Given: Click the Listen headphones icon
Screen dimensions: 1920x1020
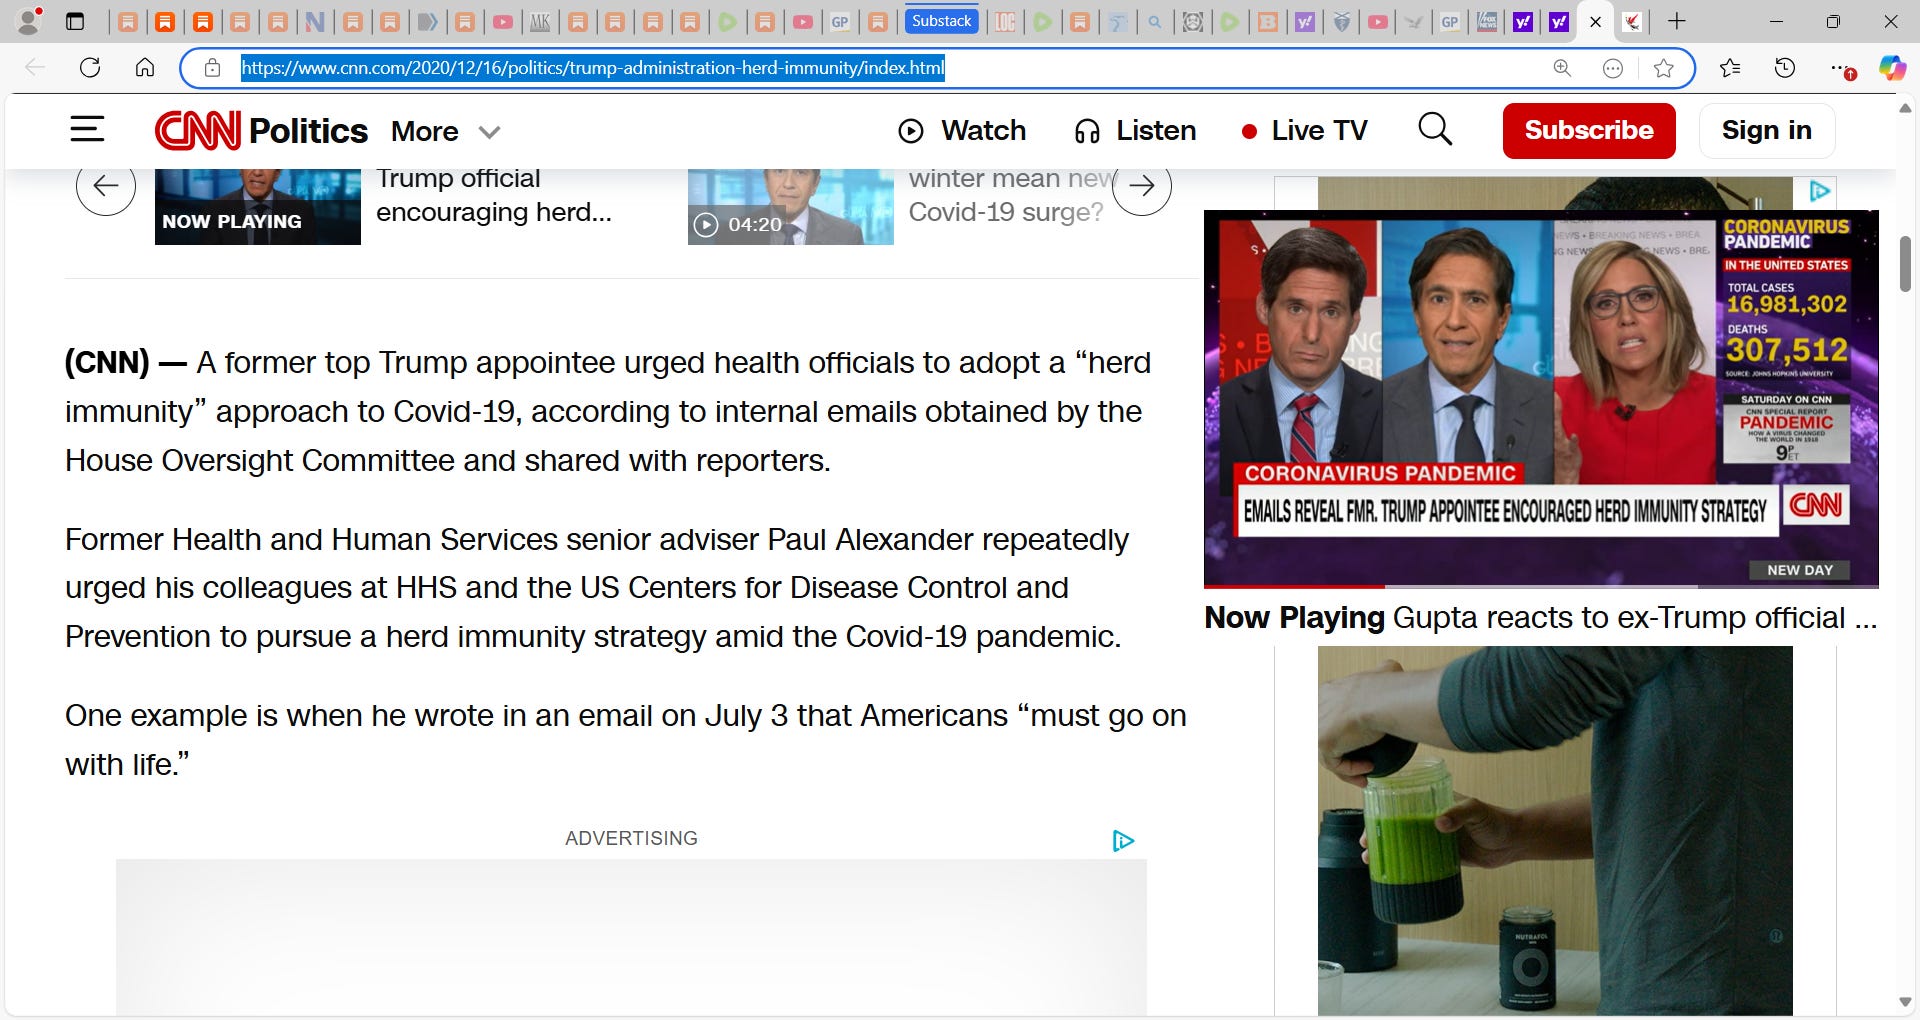Looking at the screenshot, I should click(x=1087, y=131).
